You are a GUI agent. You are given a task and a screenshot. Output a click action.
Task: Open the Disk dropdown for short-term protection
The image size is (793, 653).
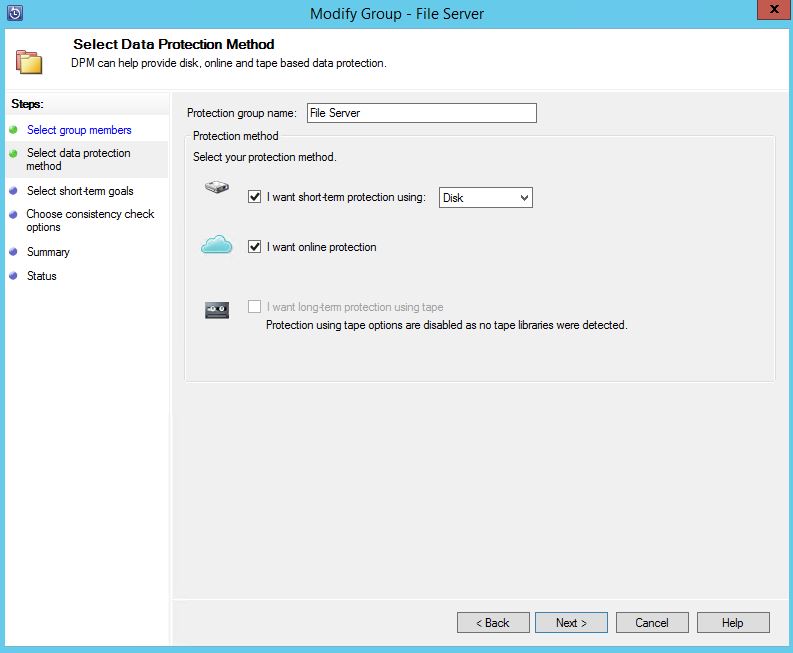coord(486,198)
